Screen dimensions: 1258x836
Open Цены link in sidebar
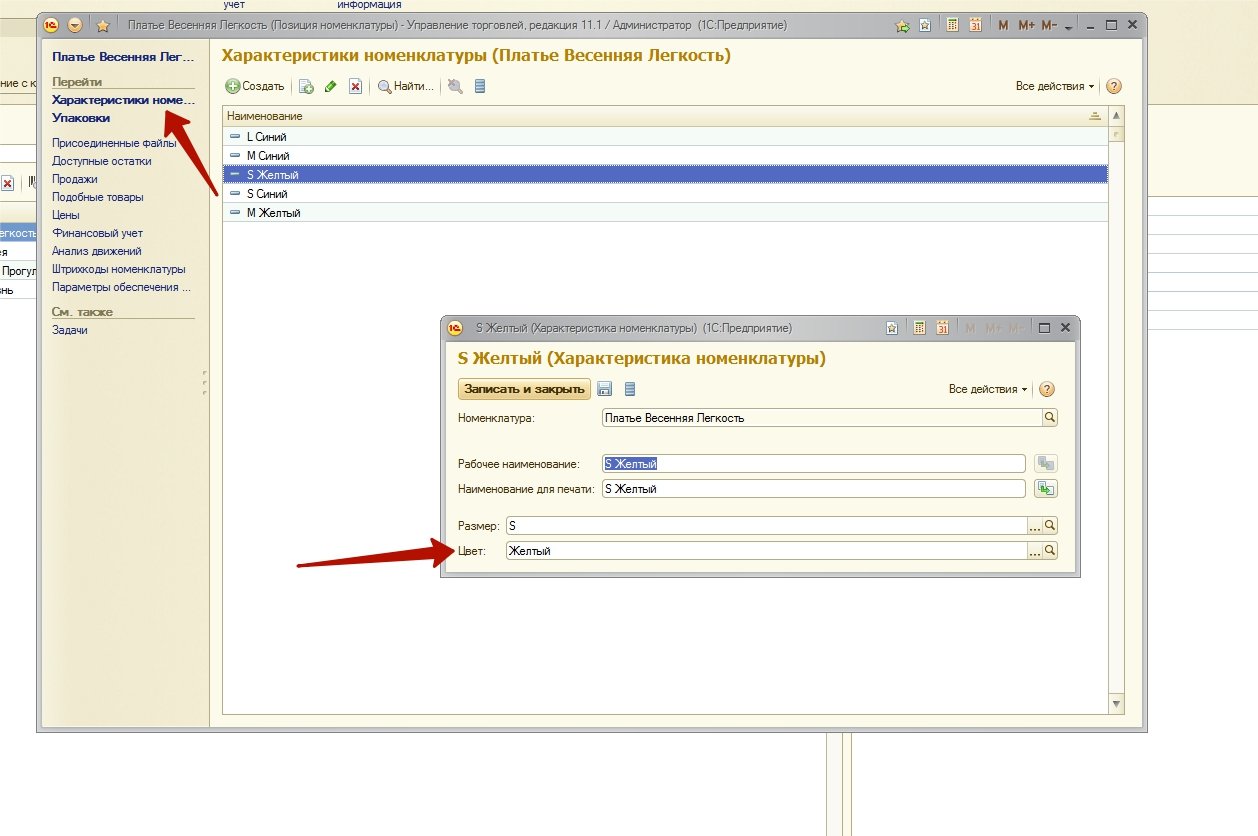66,215
